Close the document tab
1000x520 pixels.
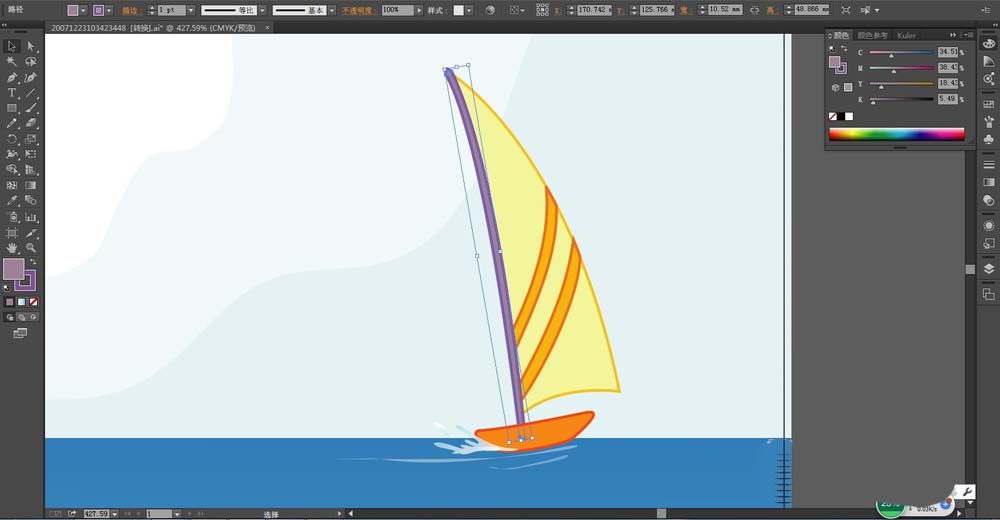[x=267, y=27]
